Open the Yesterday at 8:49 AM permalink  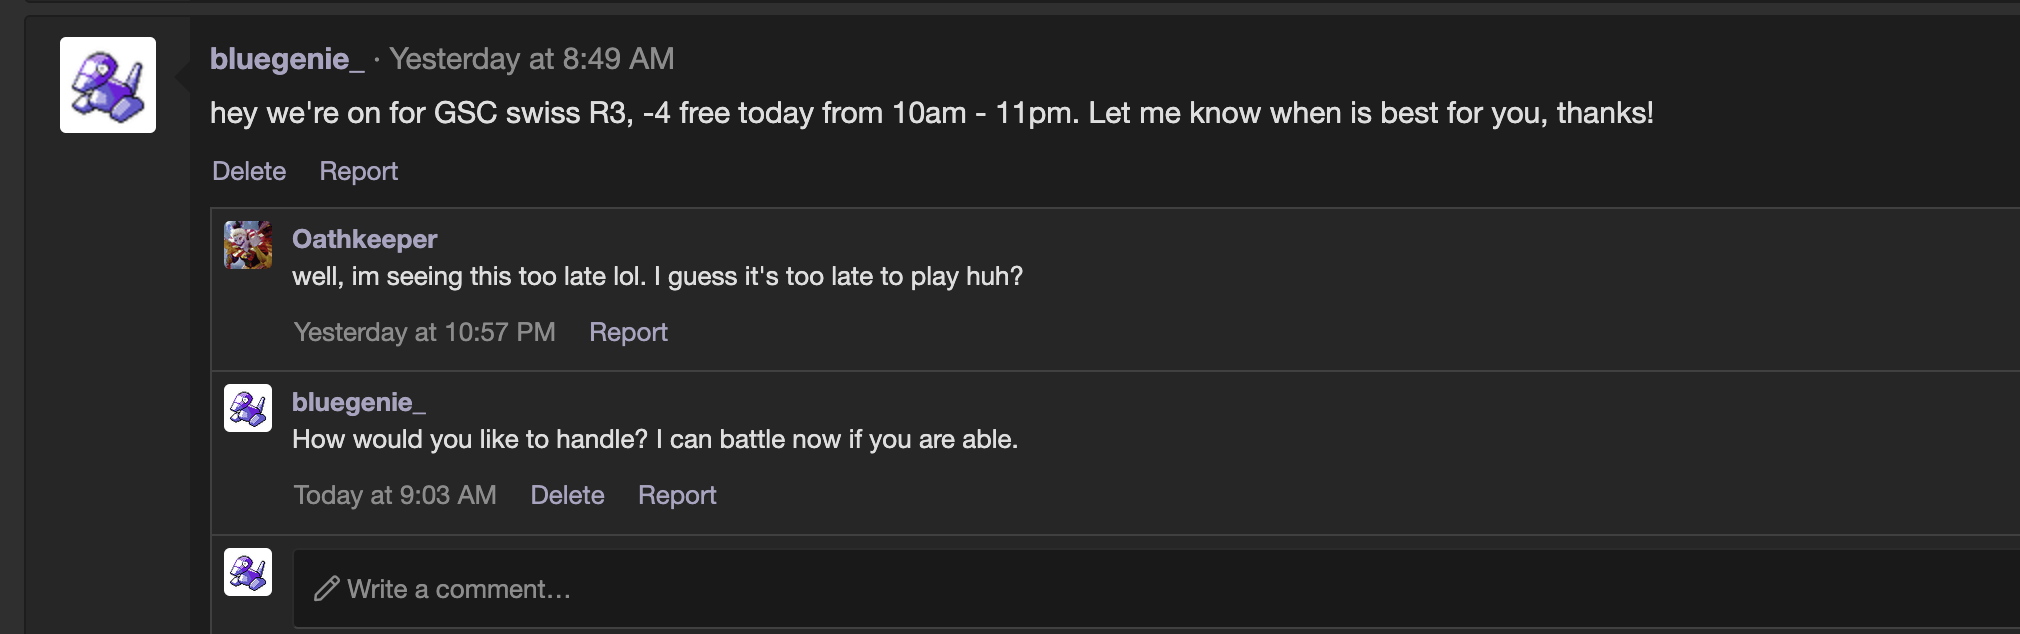point(531,59)
